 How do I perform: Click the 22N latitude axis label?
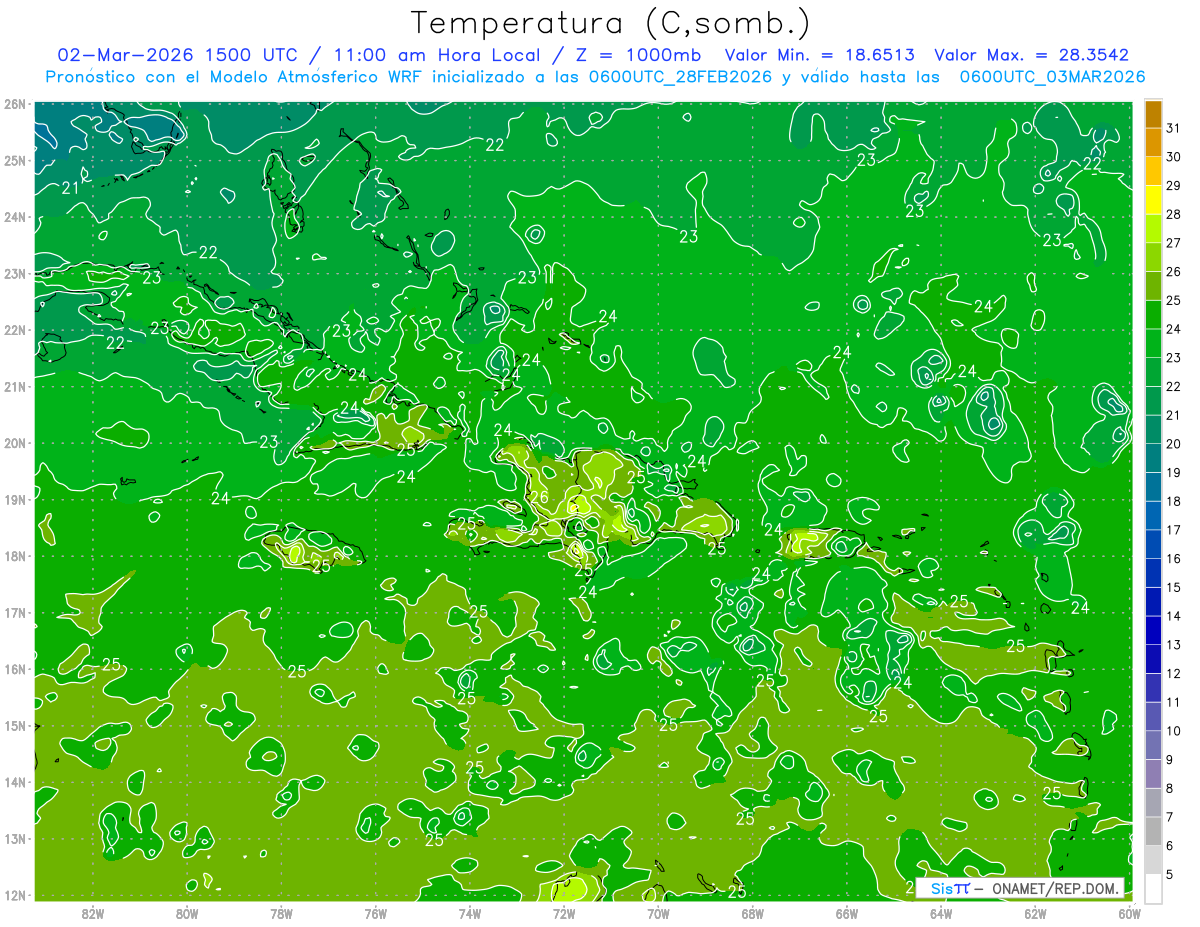click(x=14, y=330)
